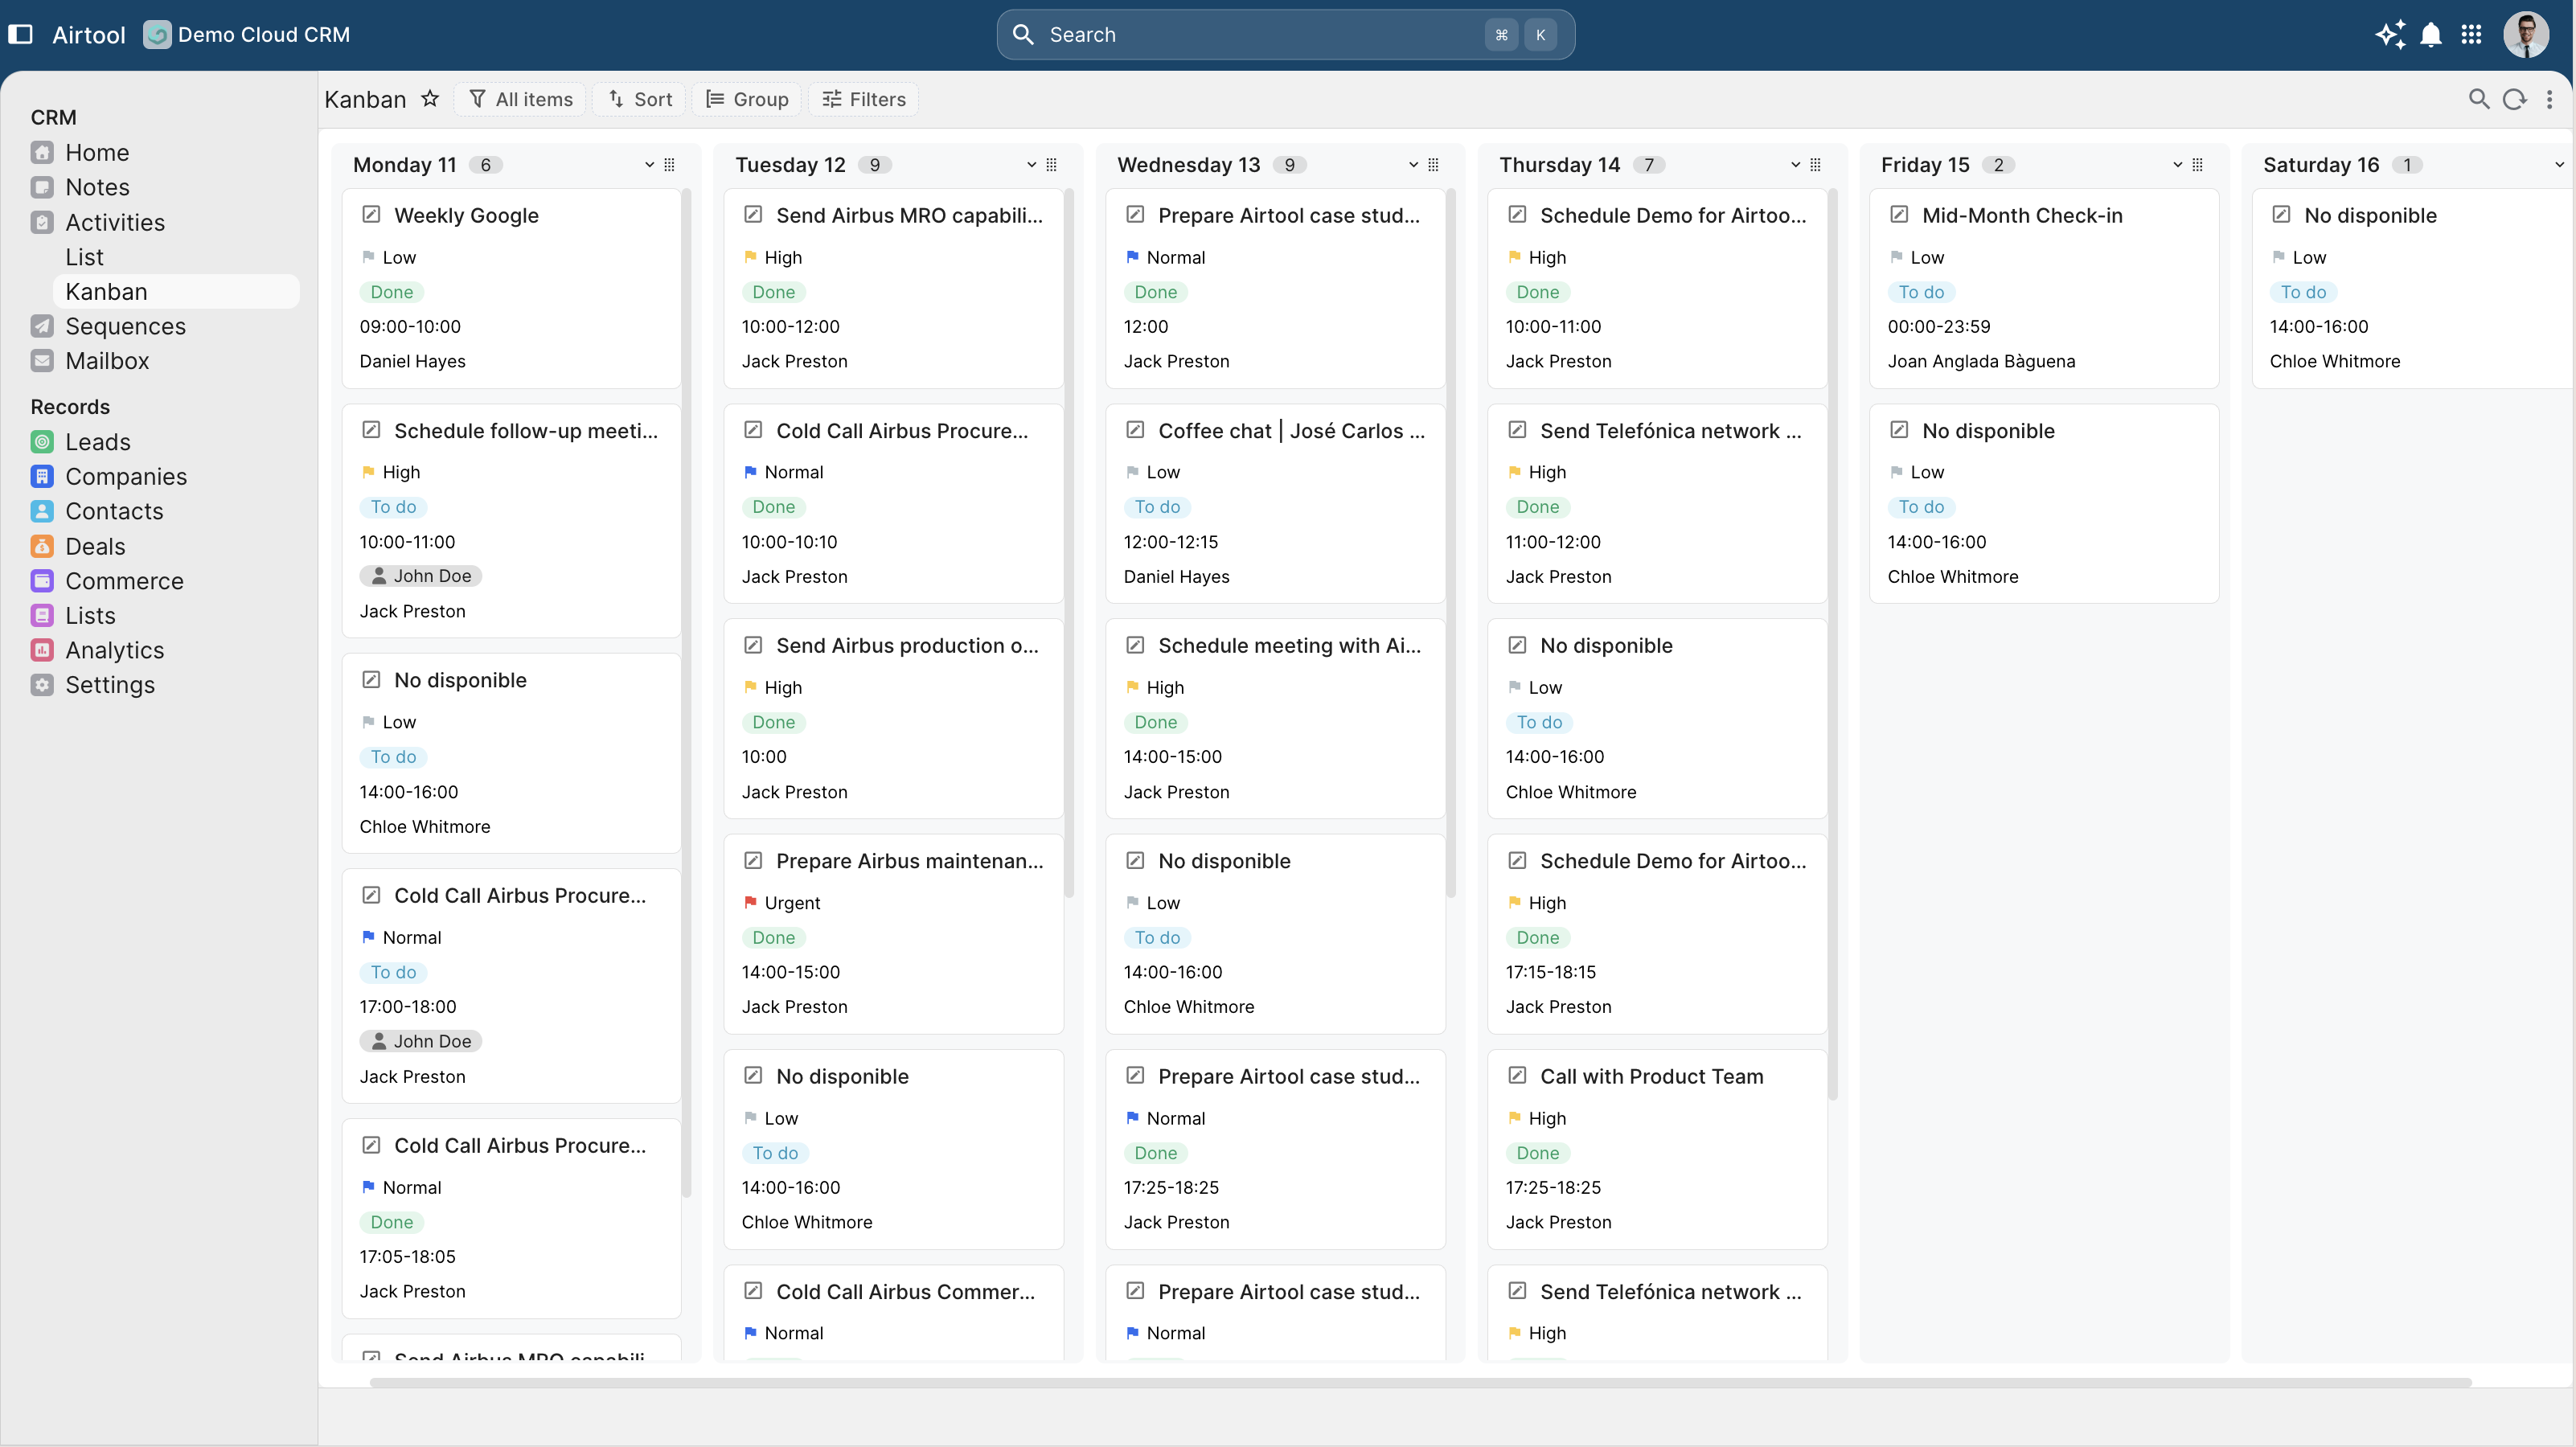Click the horizontal scrollbar under the board

[x=1420, y=1383]
